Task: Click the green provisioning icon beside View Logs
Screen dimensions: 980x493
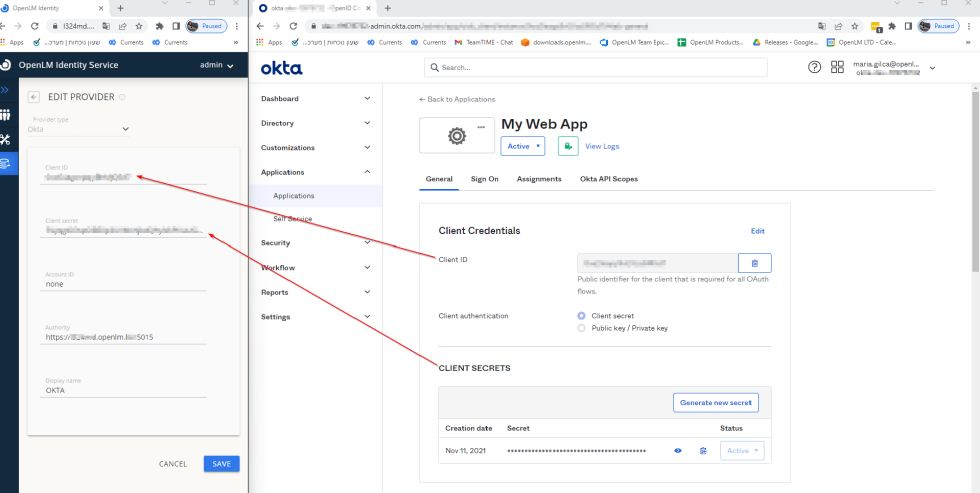Action: [x=567, y=146]
